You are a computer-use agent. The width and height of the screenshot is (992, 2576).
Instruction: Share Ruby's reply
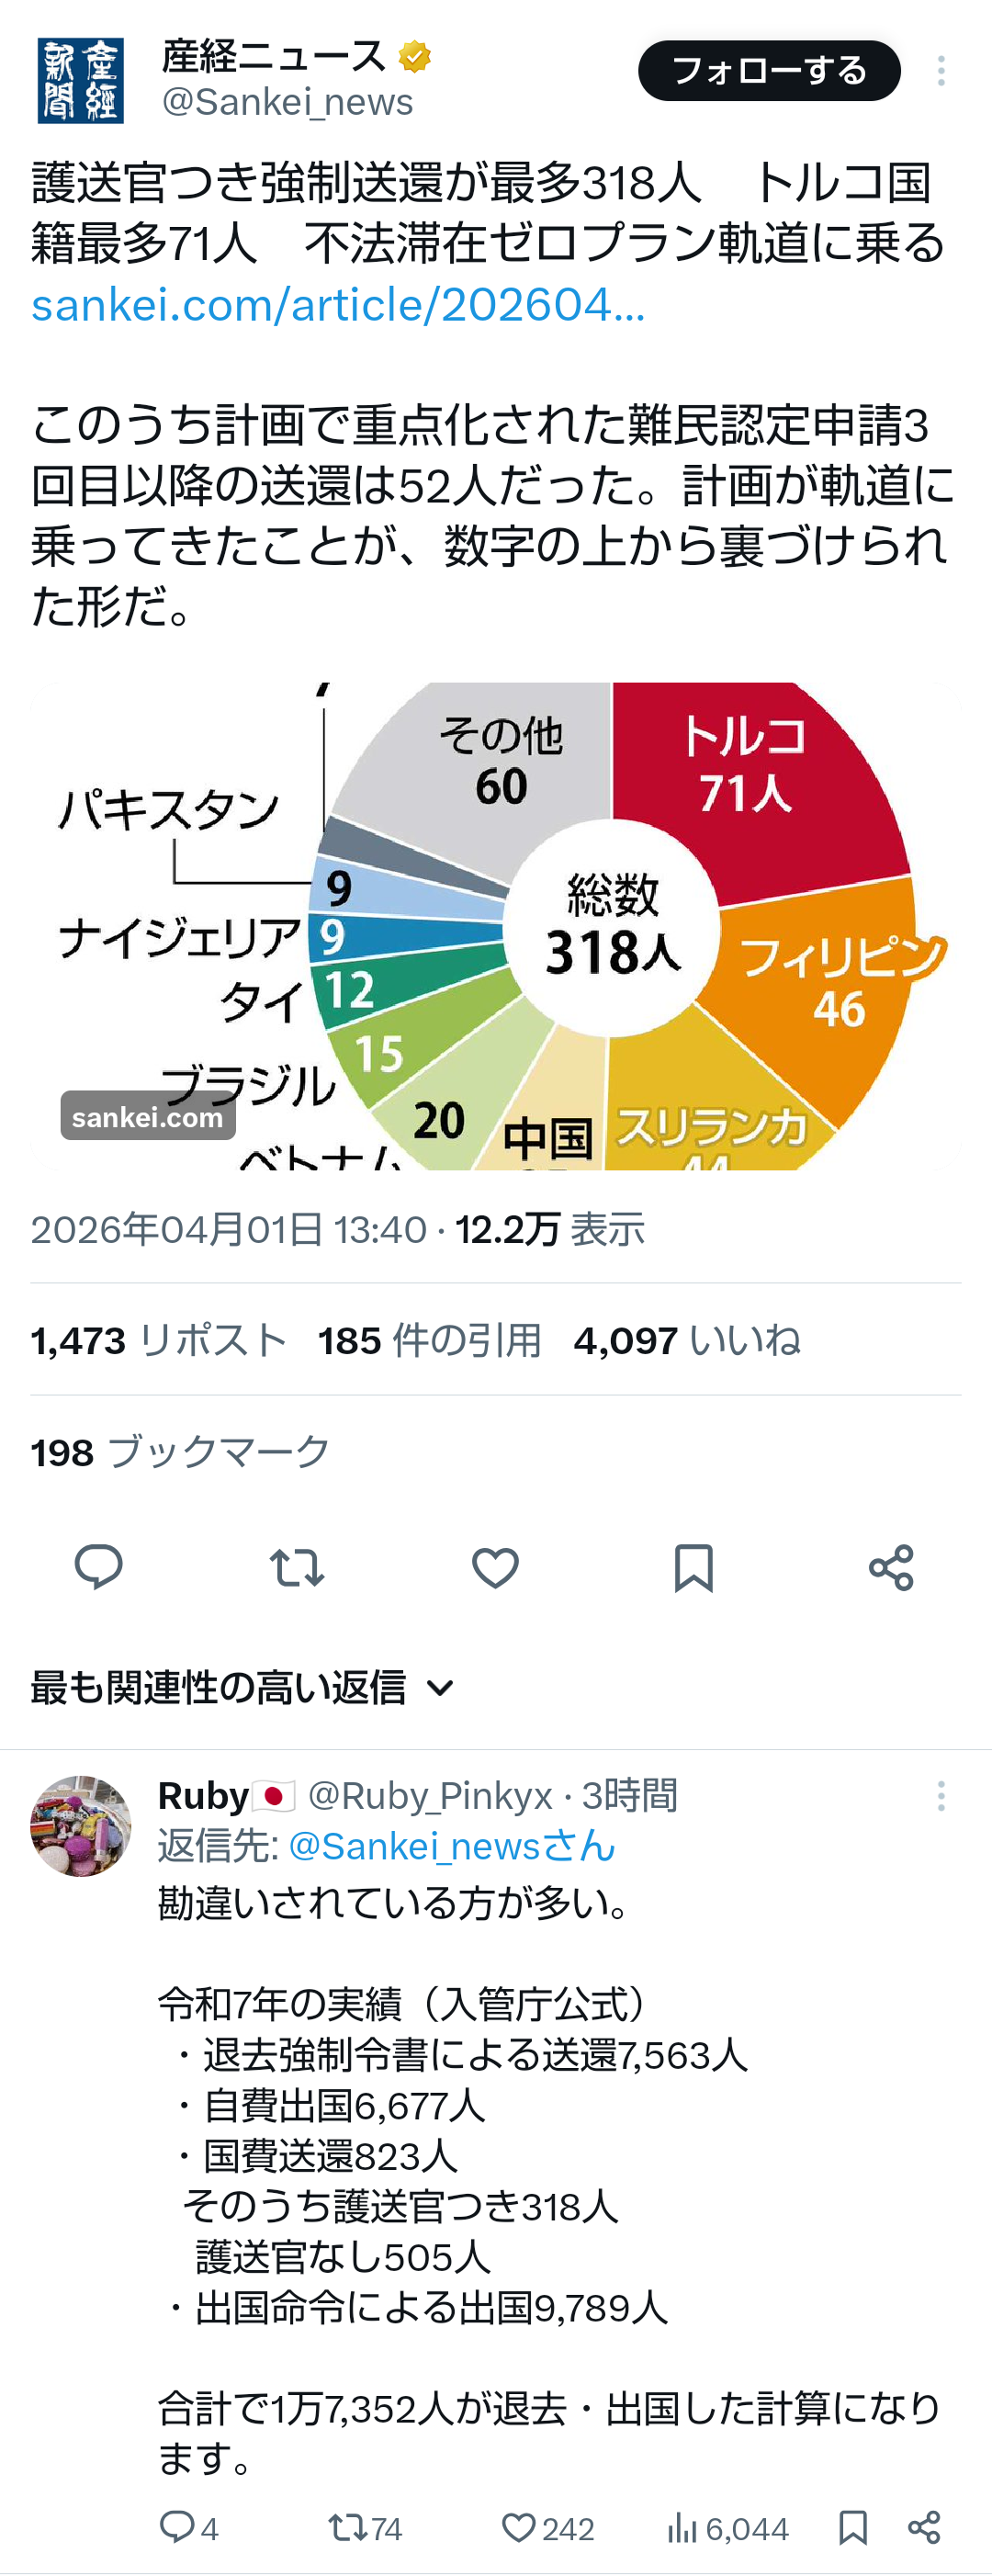tap(924, 2528)
